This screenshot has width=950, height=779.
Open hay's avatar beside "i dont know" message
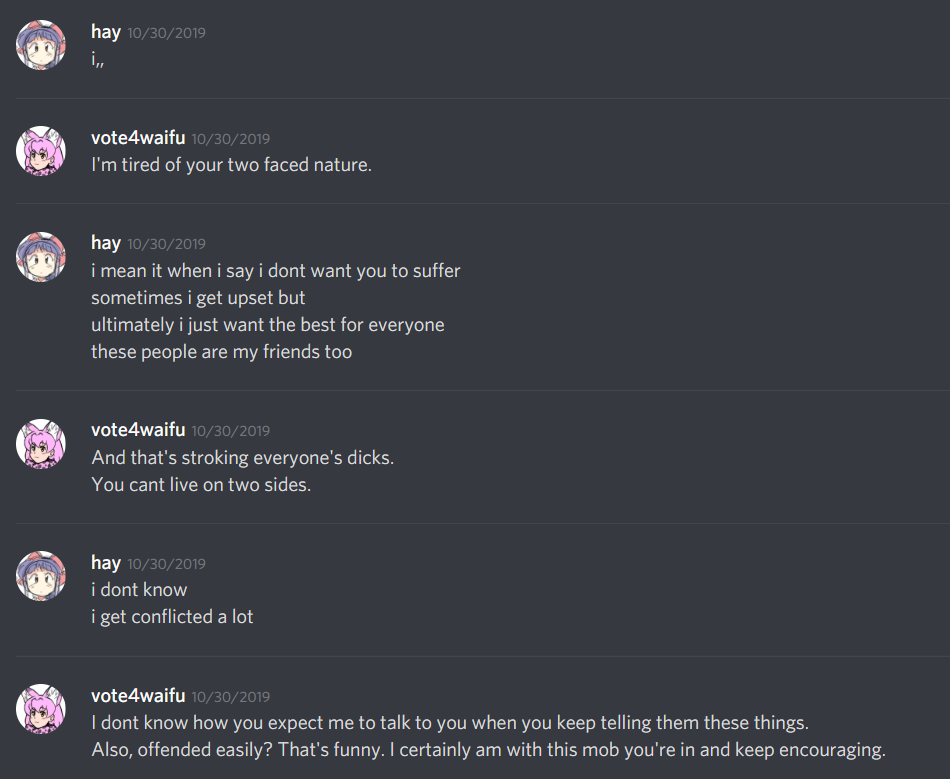click(x=41, y=576)
